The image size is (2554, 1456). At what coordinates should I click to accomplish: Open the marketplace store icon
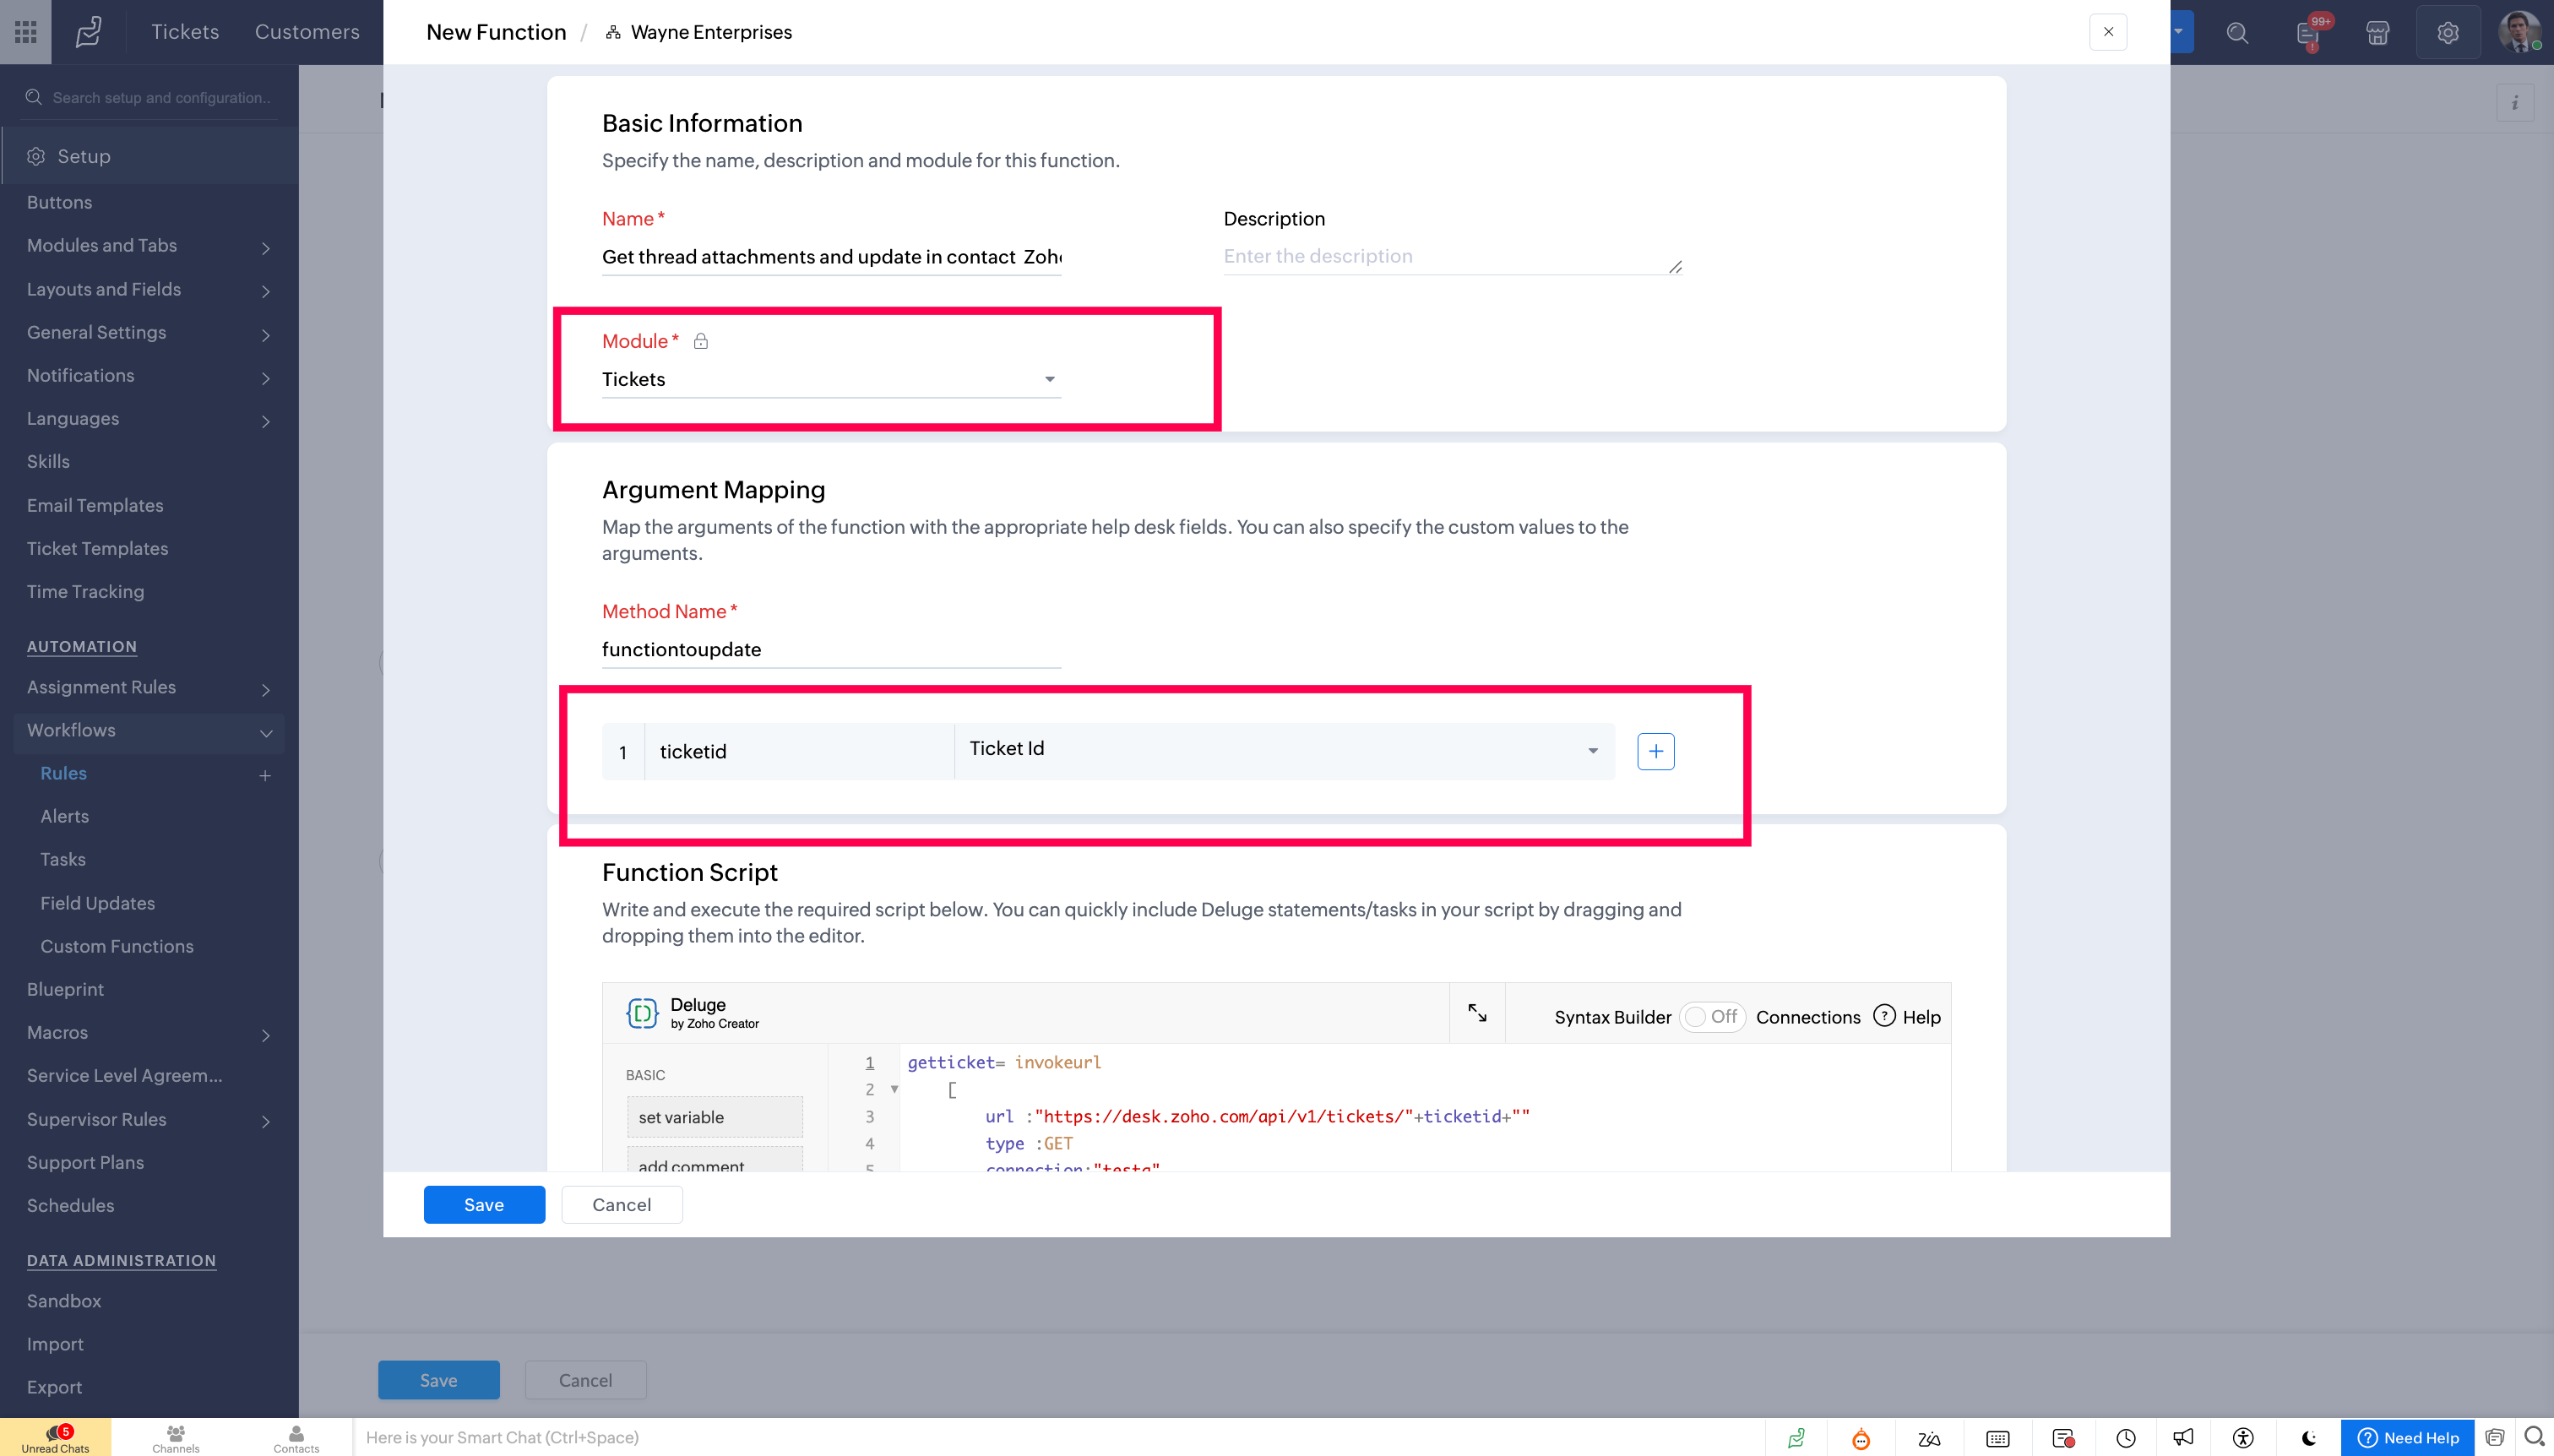2377,33
